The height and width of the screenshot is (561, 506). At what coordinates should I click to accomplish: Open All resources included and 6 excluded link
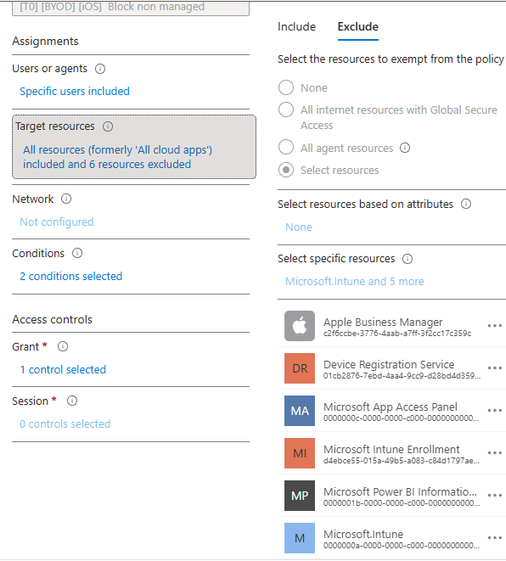point(118,157)
